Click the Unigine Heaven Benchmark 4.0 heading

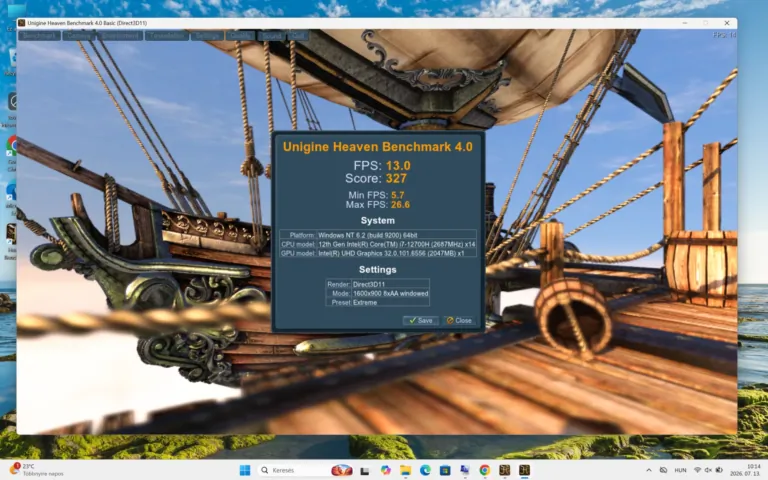coord(378,146)
